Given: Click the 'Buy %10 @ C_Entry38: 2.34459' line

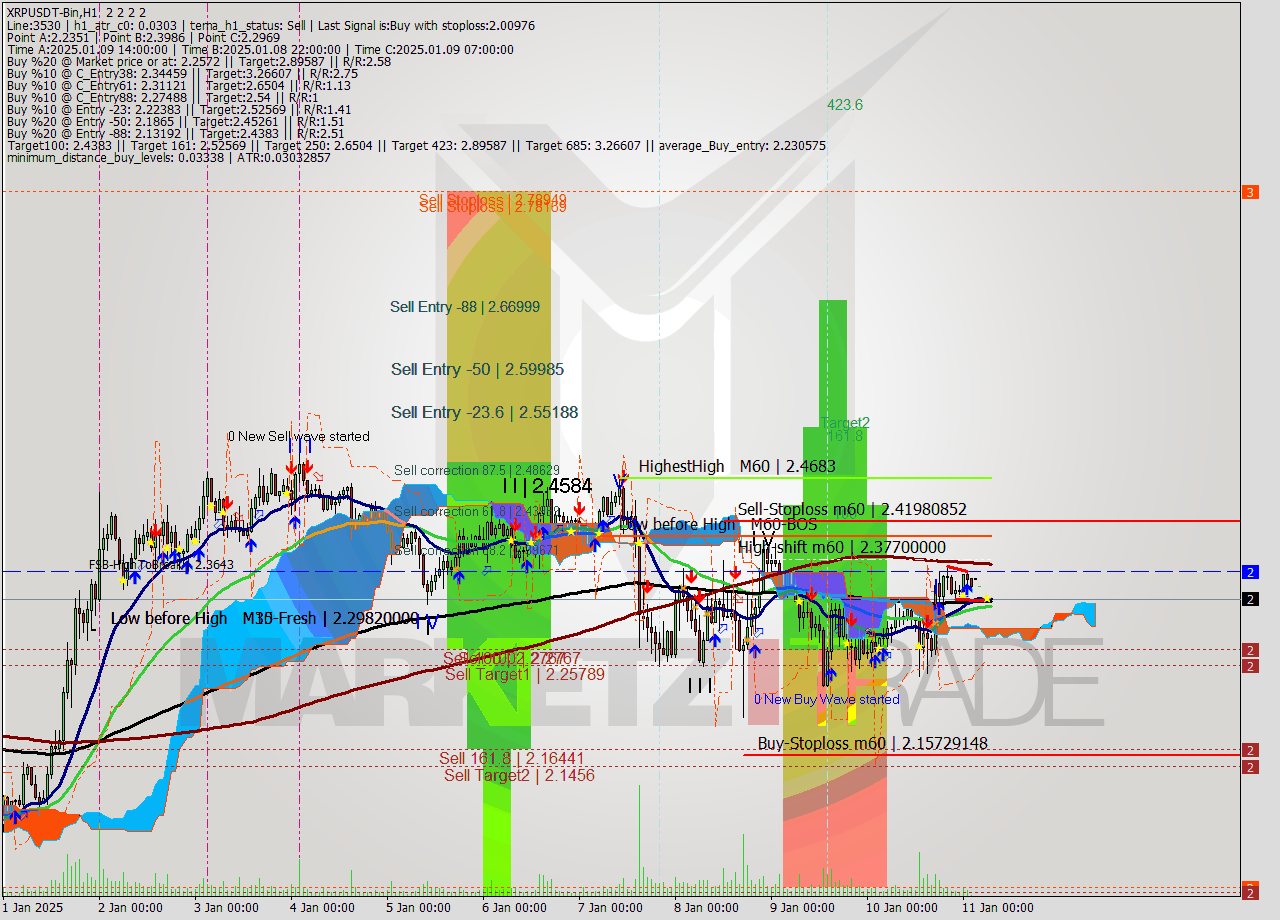Looking at the screenshot, I should pos(182,74).
